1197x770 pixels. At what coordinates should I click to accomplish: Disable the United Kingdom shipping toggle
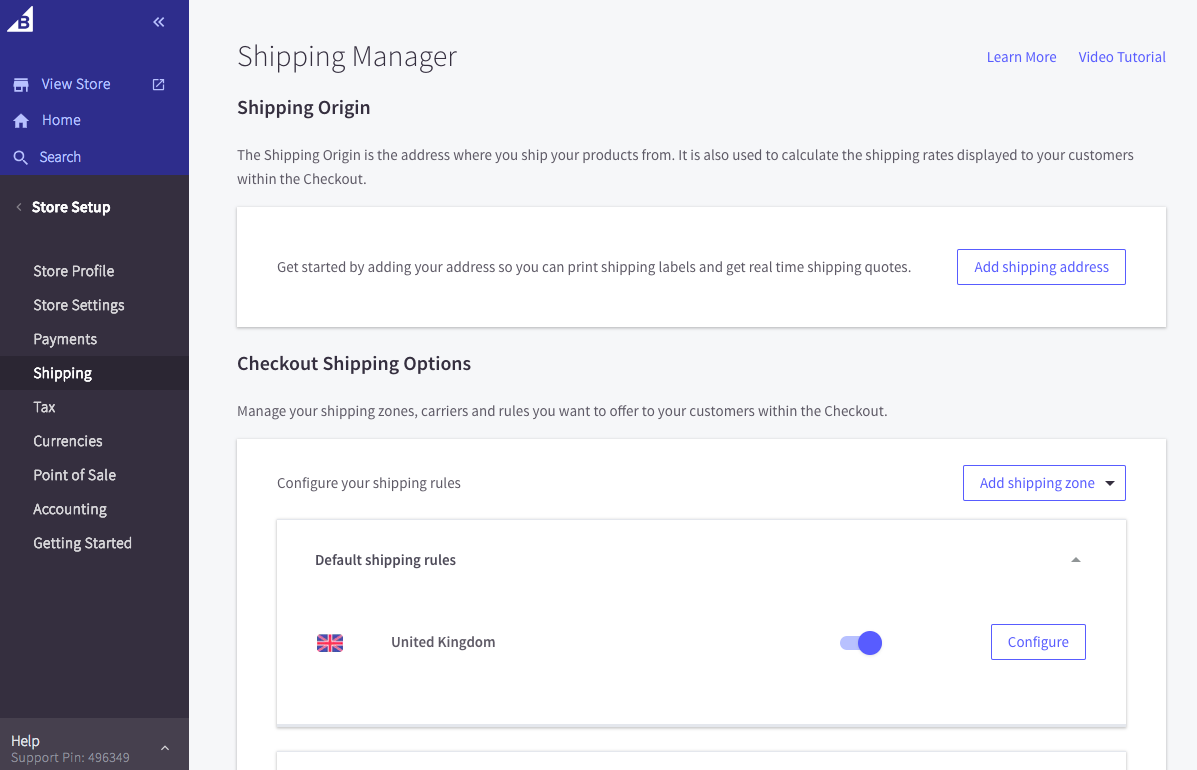pyautogui.click(x=861, y=643)
